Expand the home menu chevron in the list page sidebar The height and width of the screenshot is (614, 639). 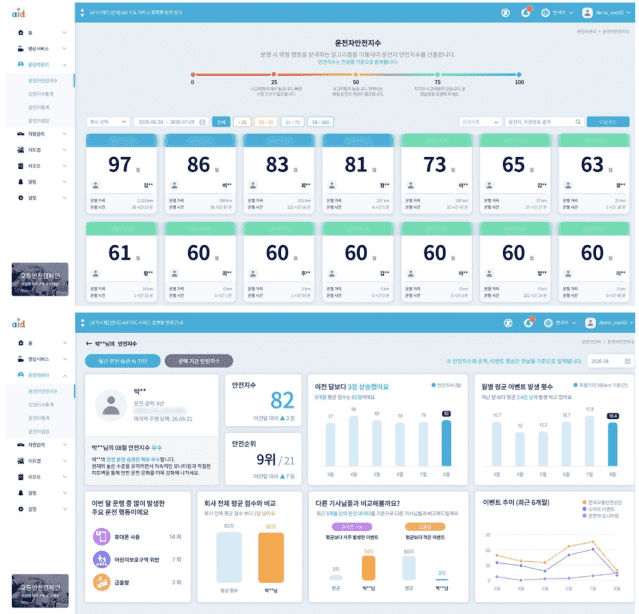(x=64, y=33)
